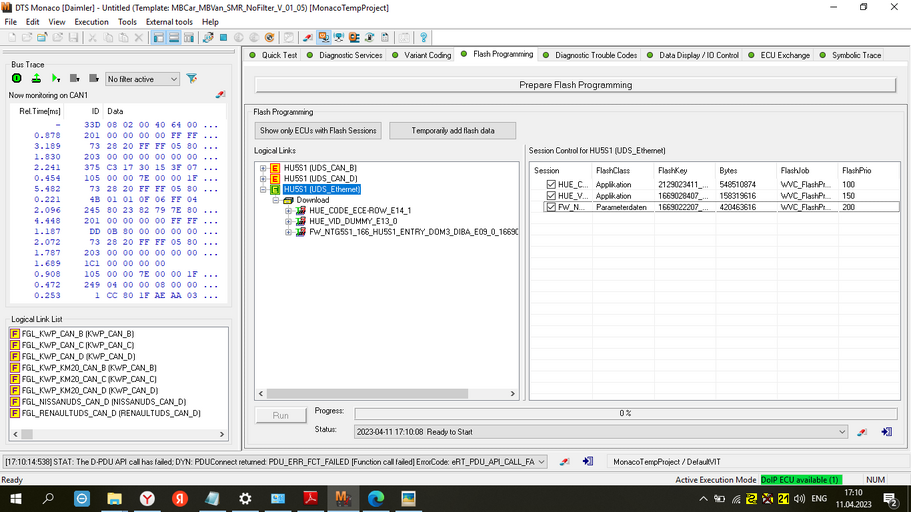Expand HU5S1 (UDS_CAN_B) tree node
The image size is (911, 512).
point(263,168)
